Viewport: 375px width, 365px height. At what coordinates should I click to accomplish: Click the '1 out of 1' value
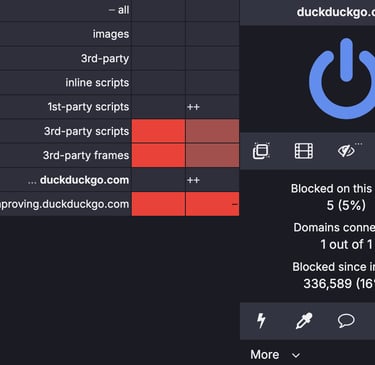click(346, 245)
